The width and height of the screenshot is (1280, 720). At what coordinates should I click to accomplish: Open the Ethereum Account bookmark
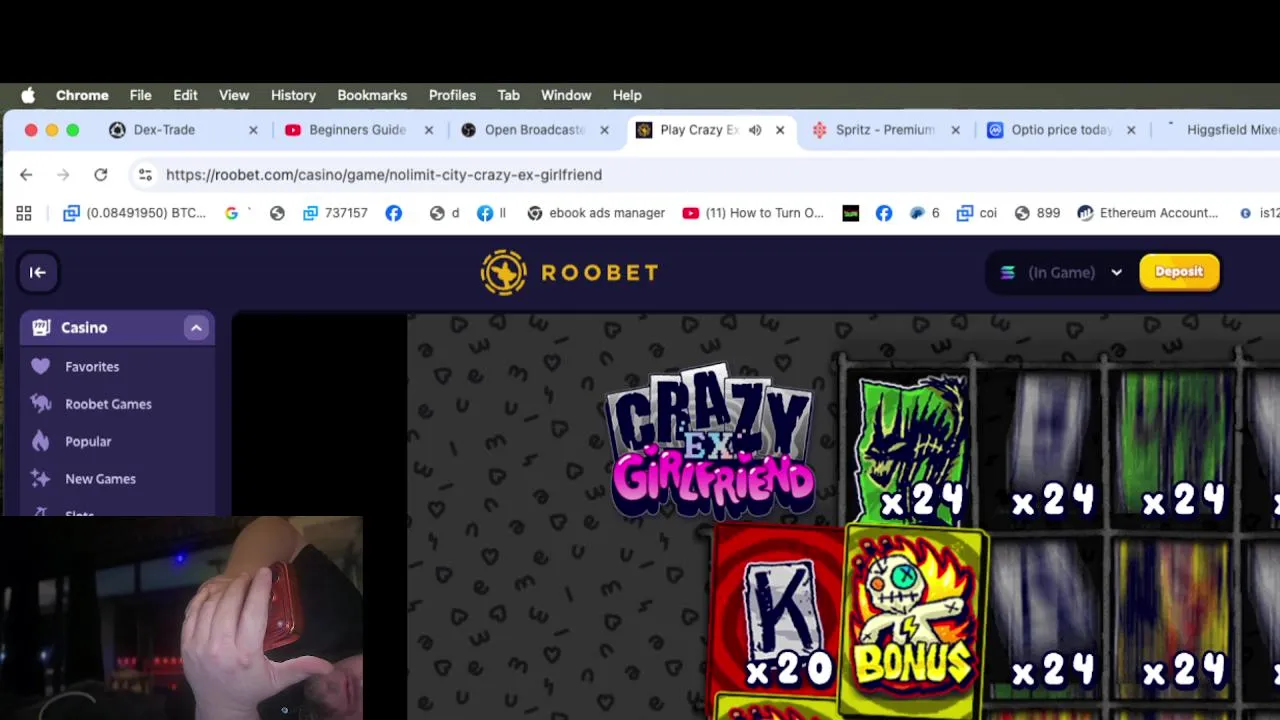point(1148,213)
